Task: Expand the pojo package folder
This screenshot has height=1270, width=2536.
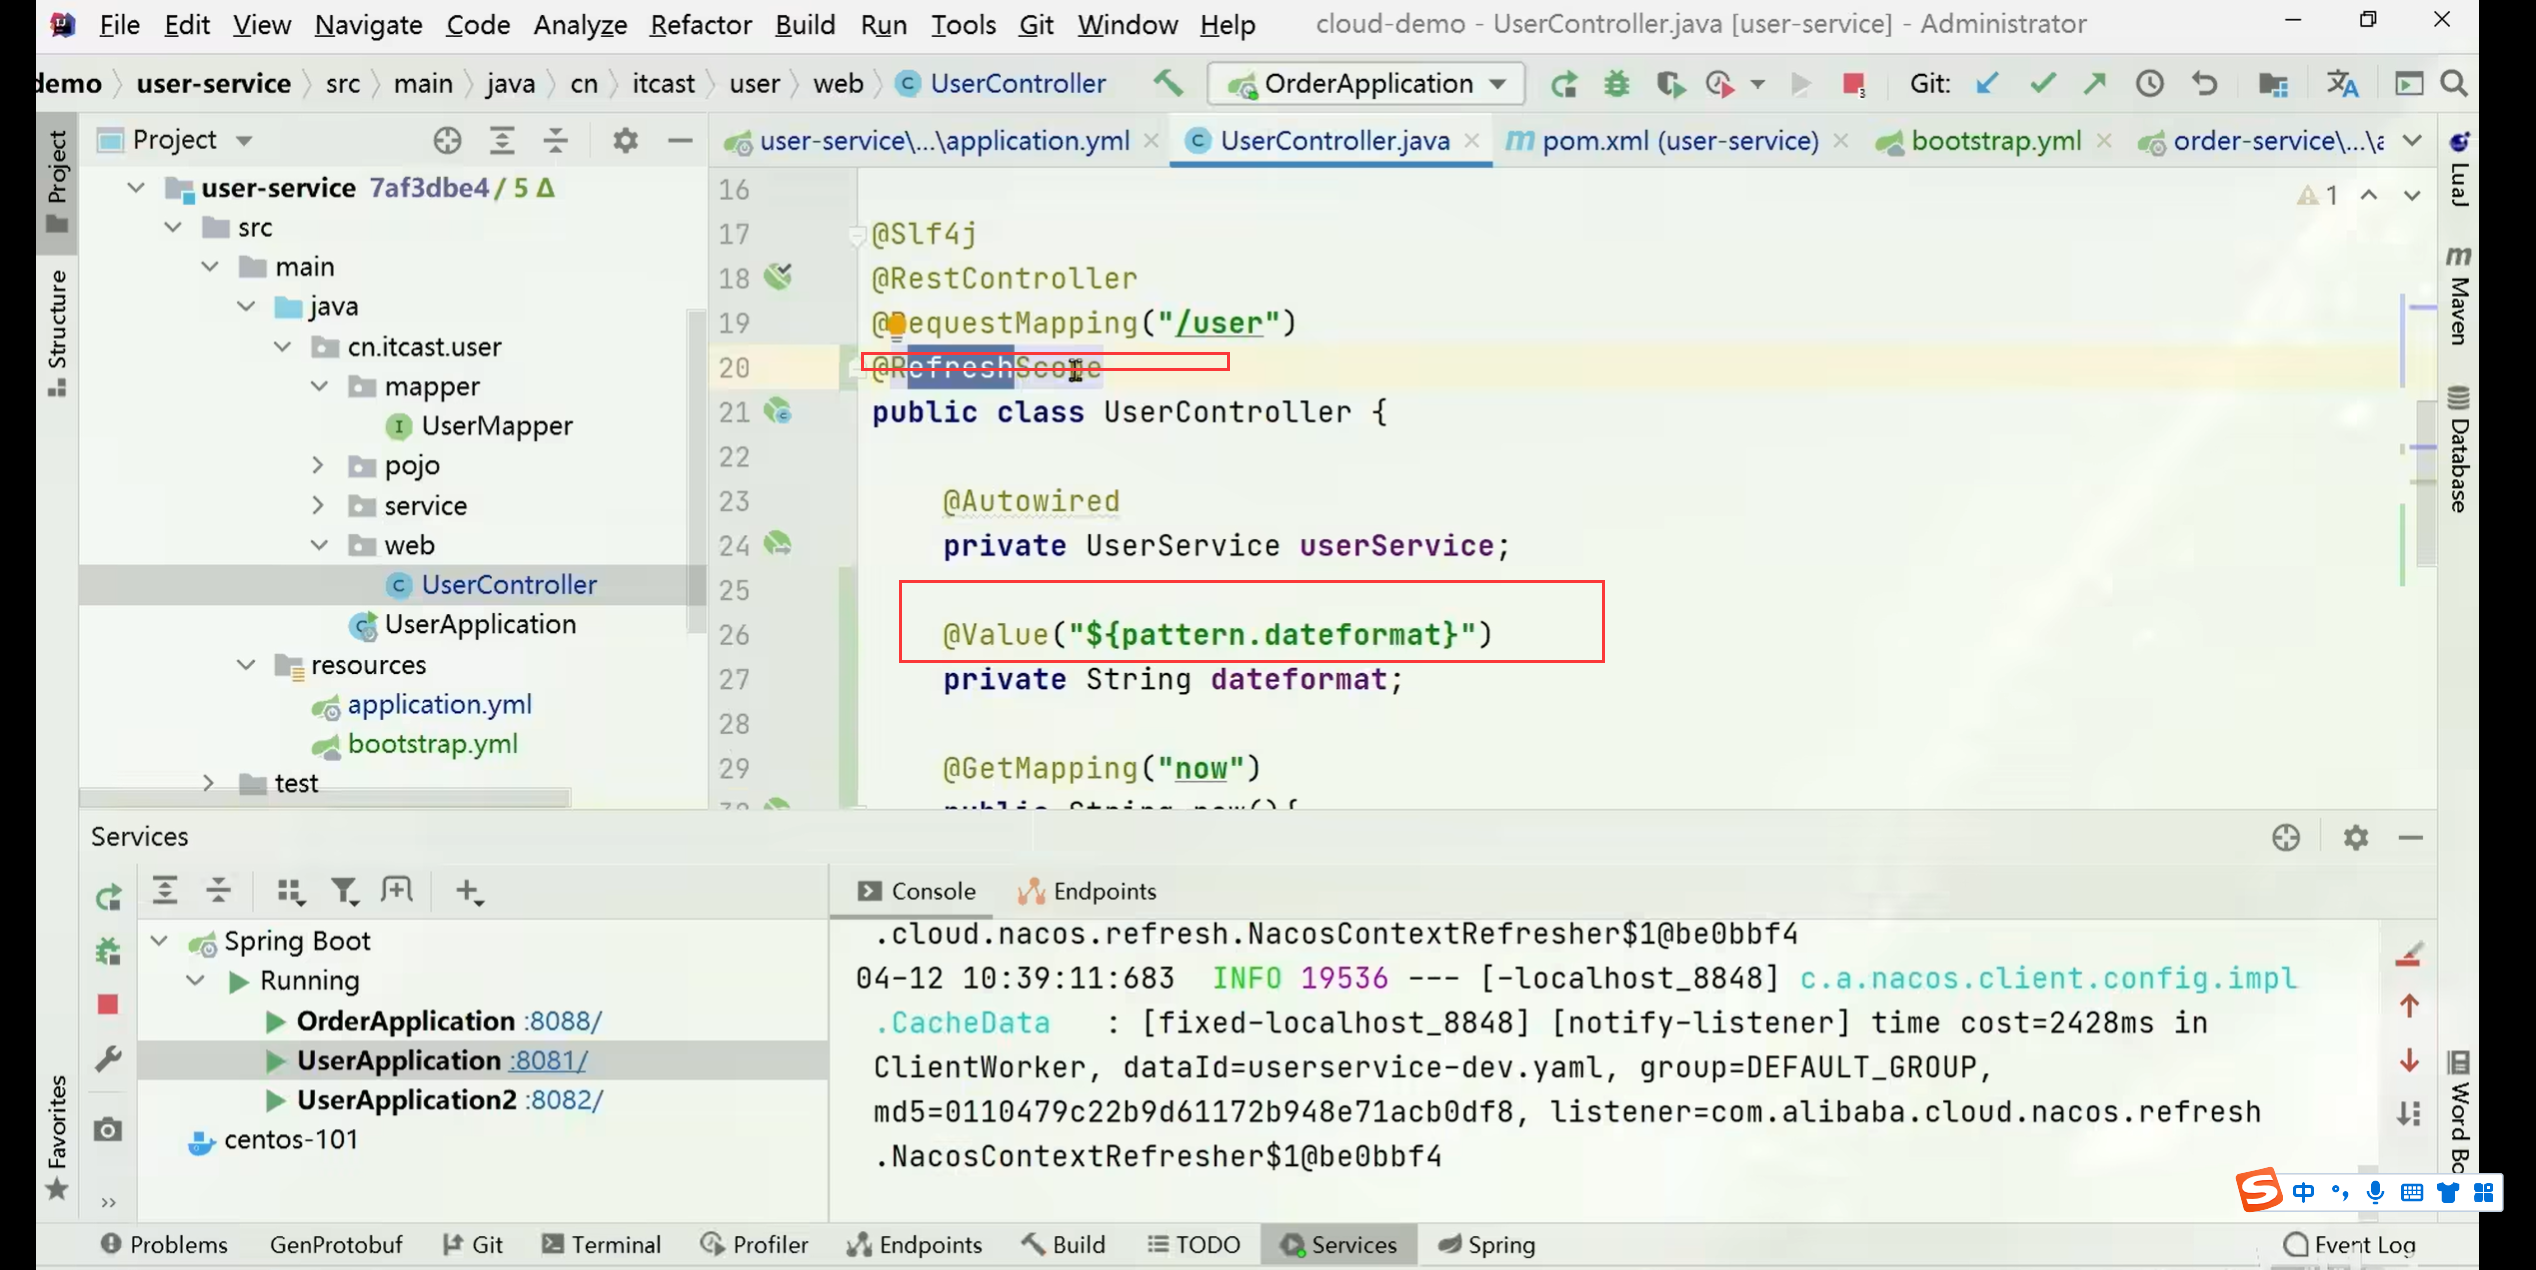Action: [318, 466]
